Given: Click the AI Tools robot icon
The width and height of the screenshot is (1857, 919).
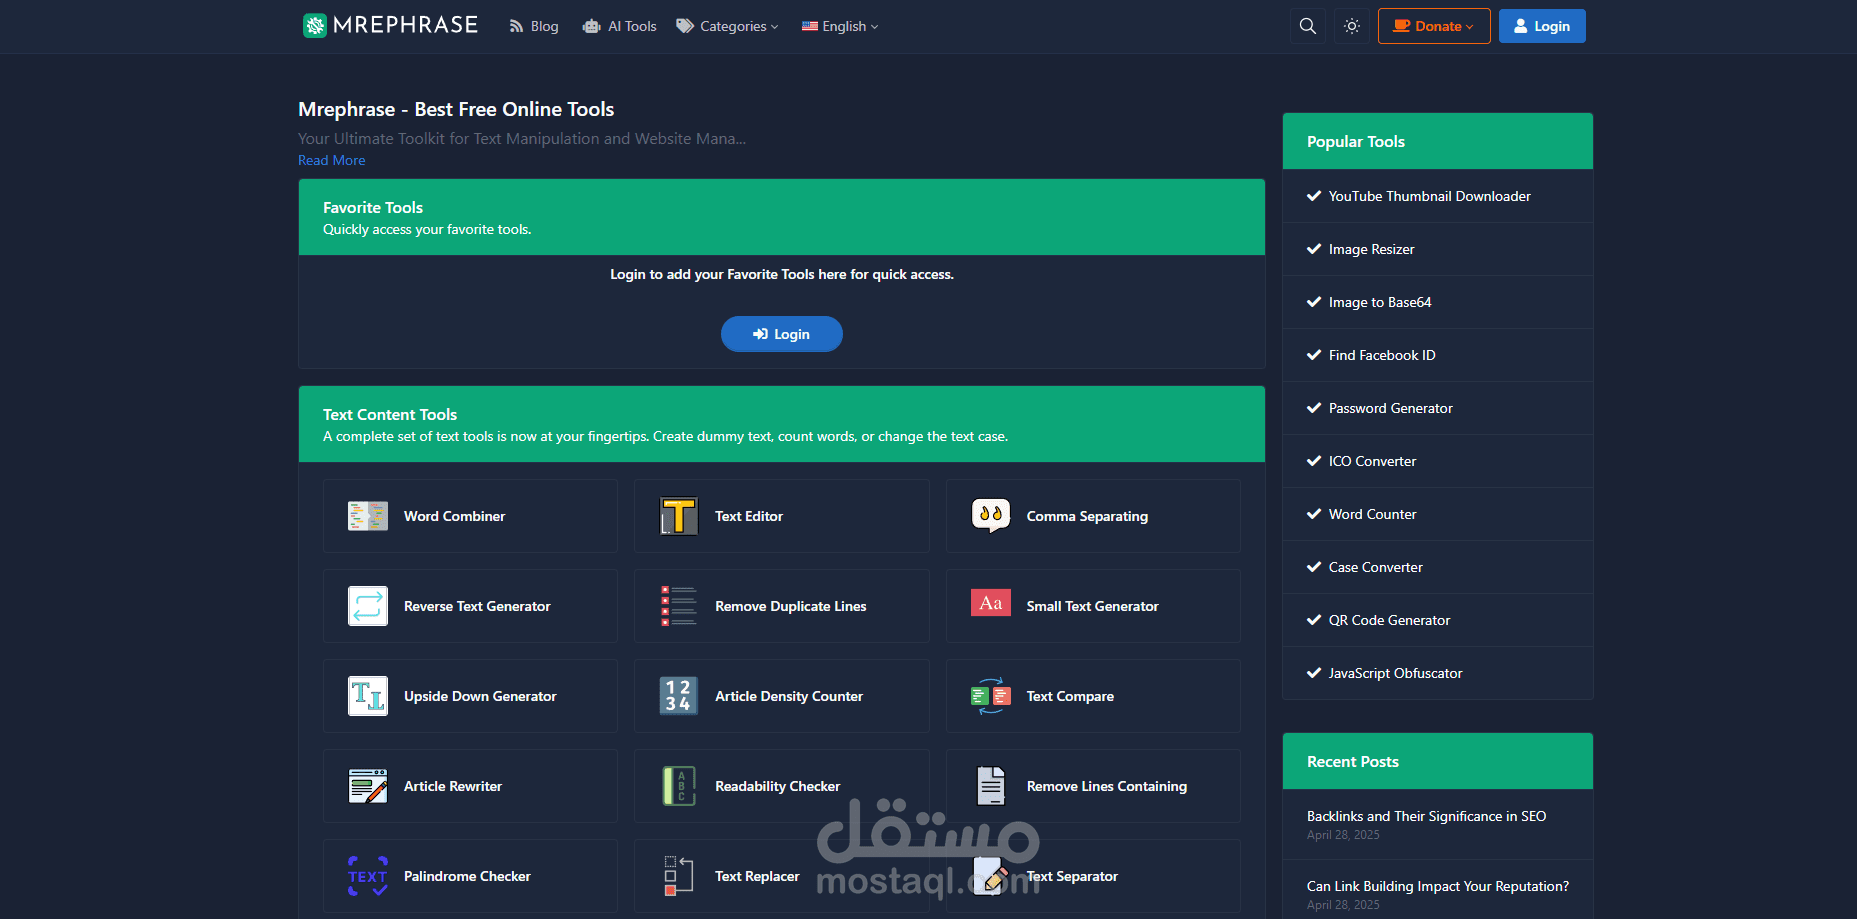Looking at the screenshot, I should tap(592, 27).
